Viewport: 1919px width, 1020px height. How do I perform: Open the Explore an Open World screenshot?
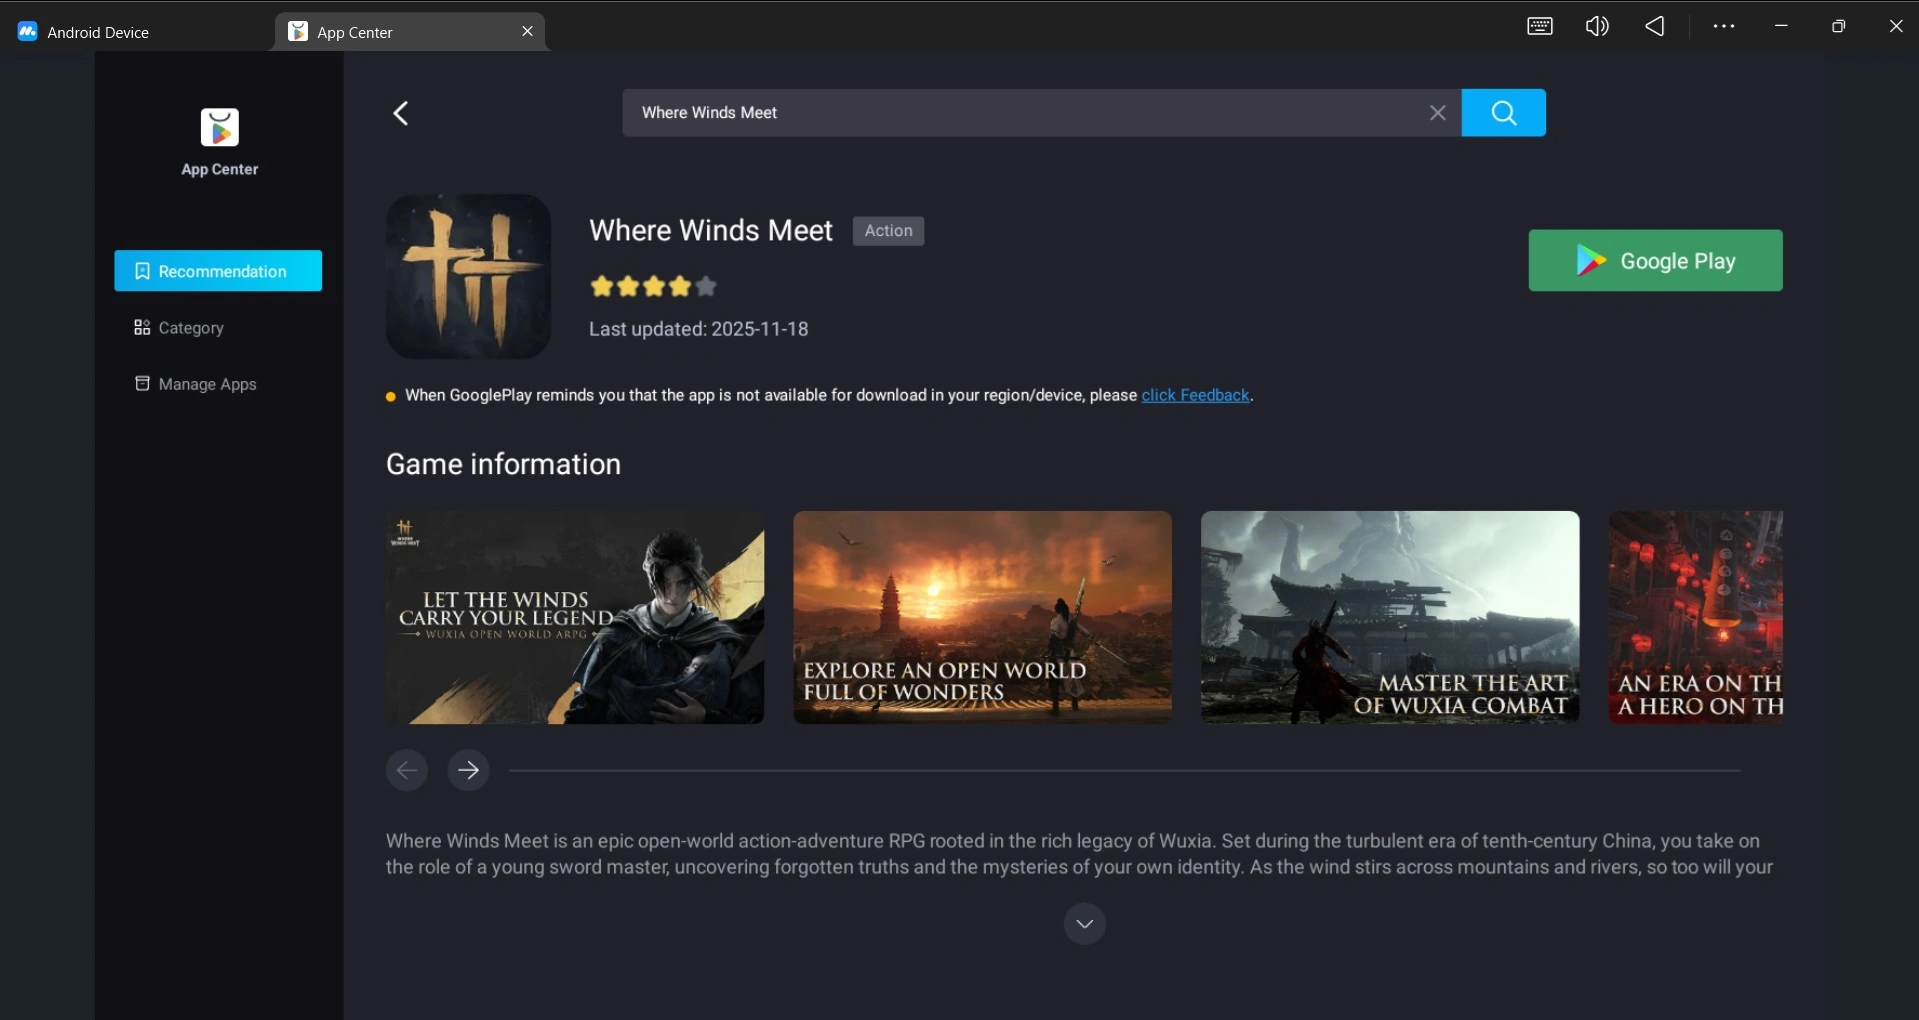coord(982,618)
